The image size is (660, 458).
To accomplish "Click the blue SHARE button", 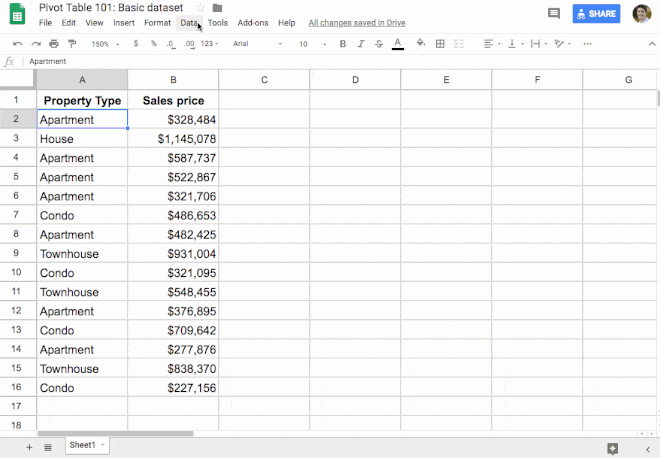I will point(596,14).
